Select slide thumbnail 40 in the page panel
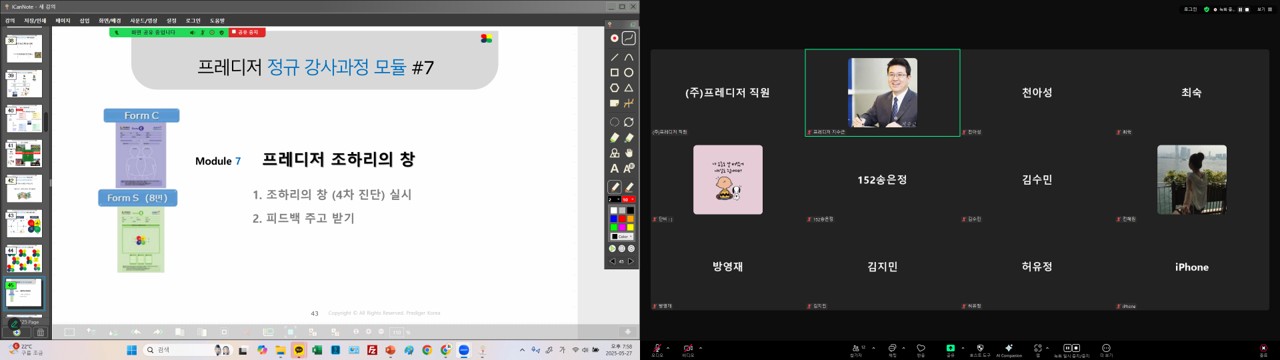Viewport: 1280px width, 360px height. coord(24,119)
